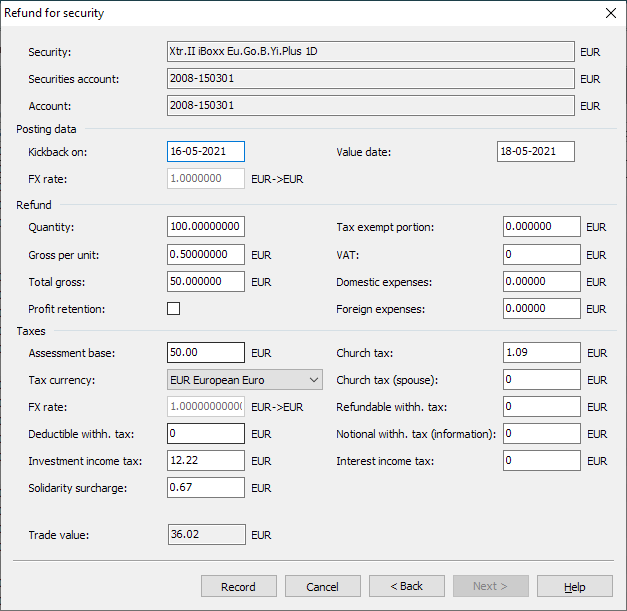
Task: Edit the Gross per unit field
Action: click(206, 255)
